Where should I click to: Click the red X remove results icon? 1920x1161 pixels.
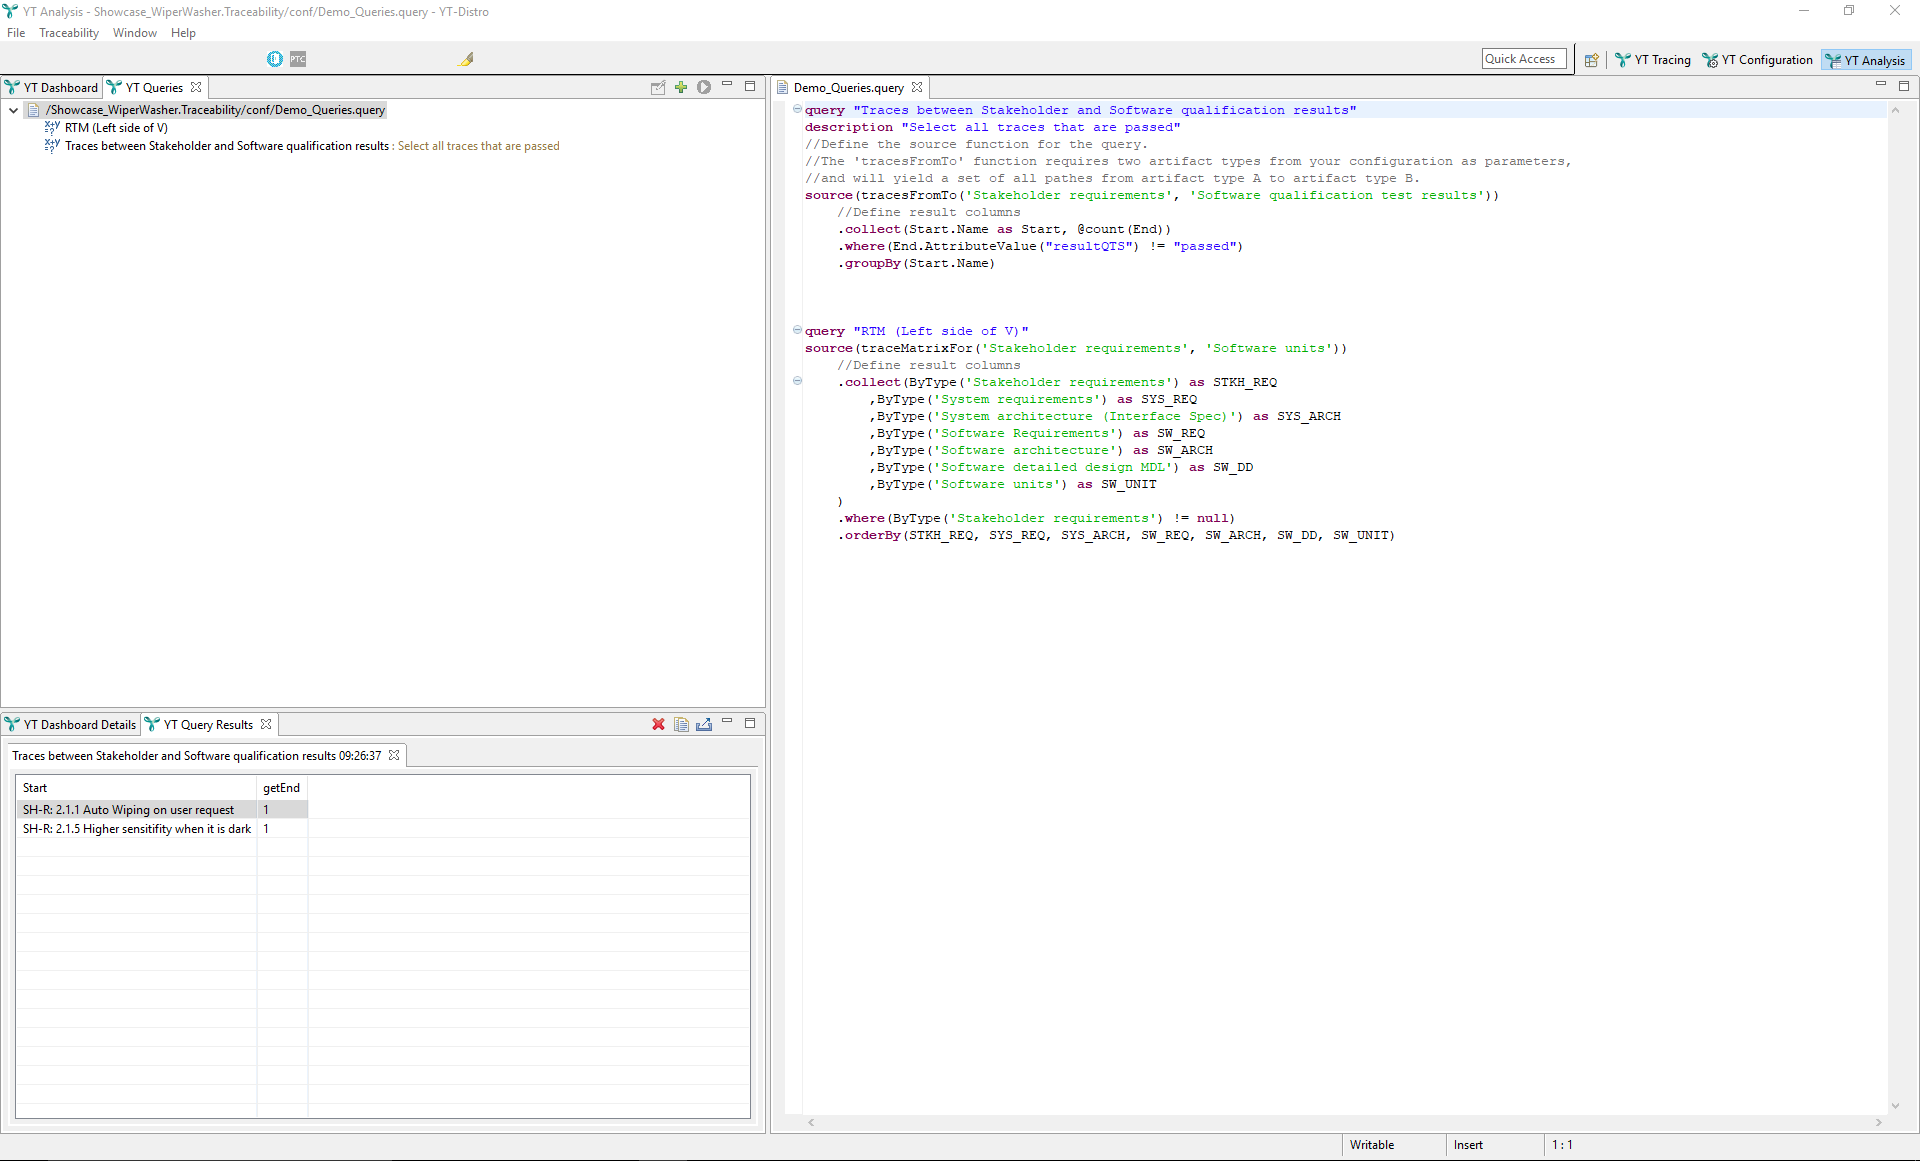(x=658, y=724)
